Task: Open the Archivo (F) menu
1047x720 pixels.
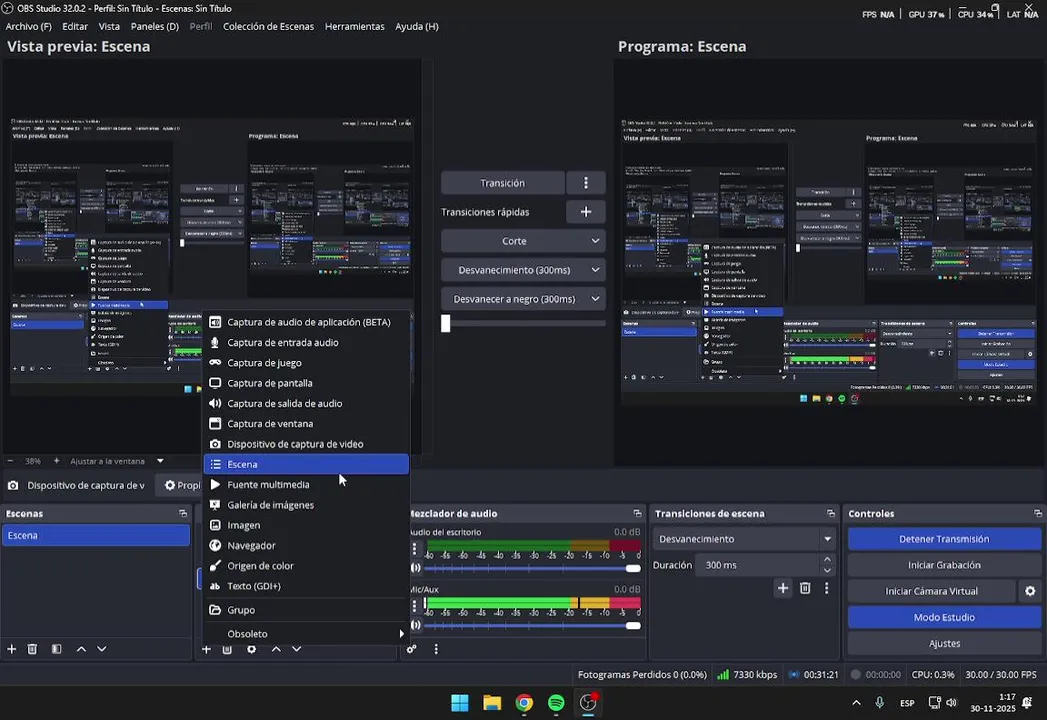Action: (x=29, y=27)
